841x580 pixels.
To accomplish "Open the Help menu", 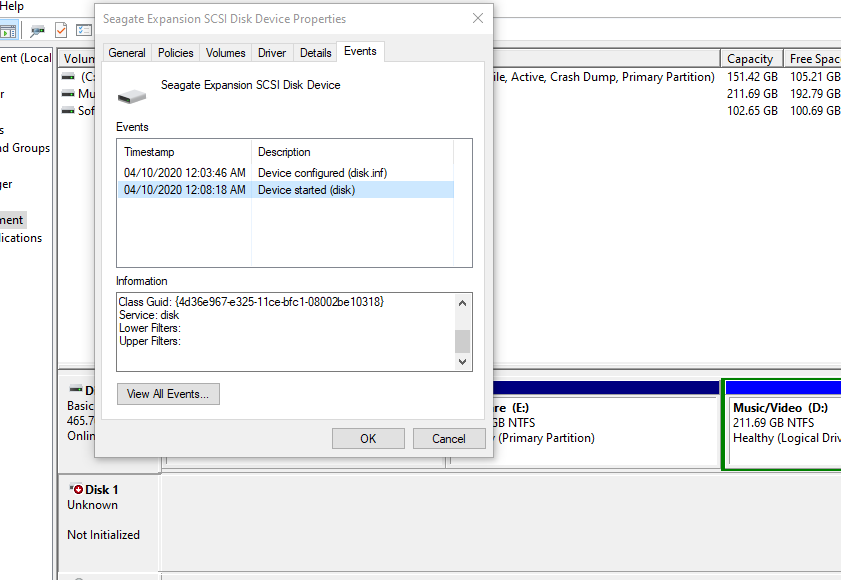I will pos(12,6).
